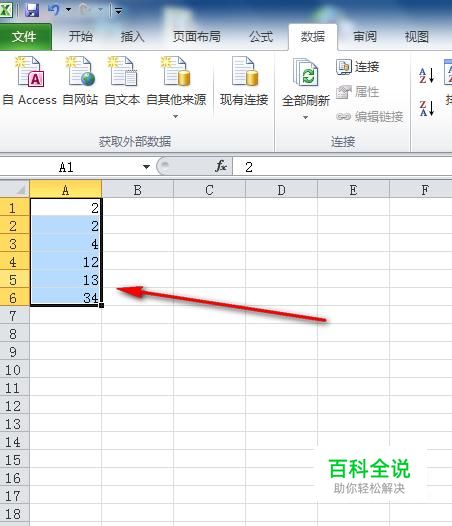The image size is (452, 526).
Task: Select row 18 header
Action: [14, 514]
